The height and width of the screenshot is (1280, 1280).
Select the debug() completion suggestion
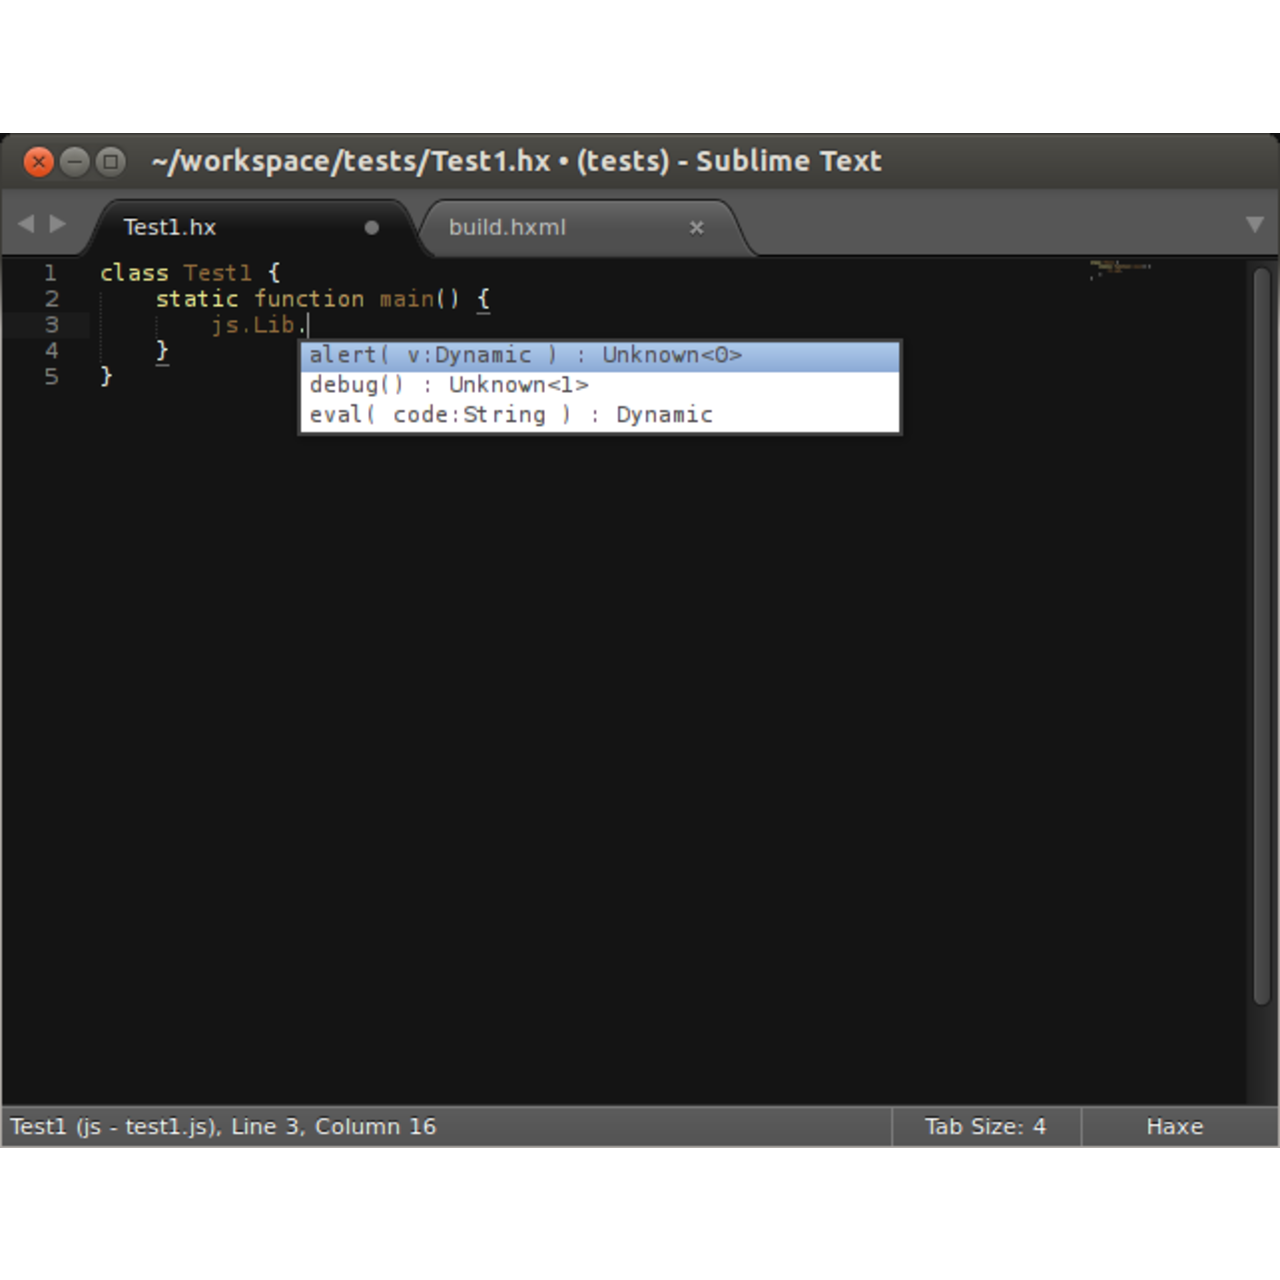(x=448, y=384)
